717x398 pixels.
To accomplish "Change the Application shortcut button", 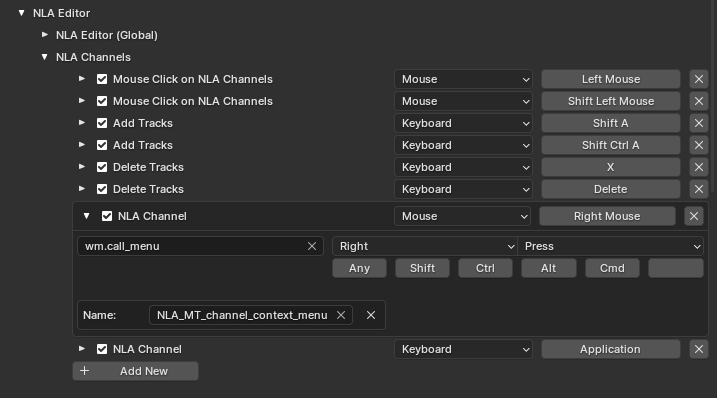I will [611, 349].
